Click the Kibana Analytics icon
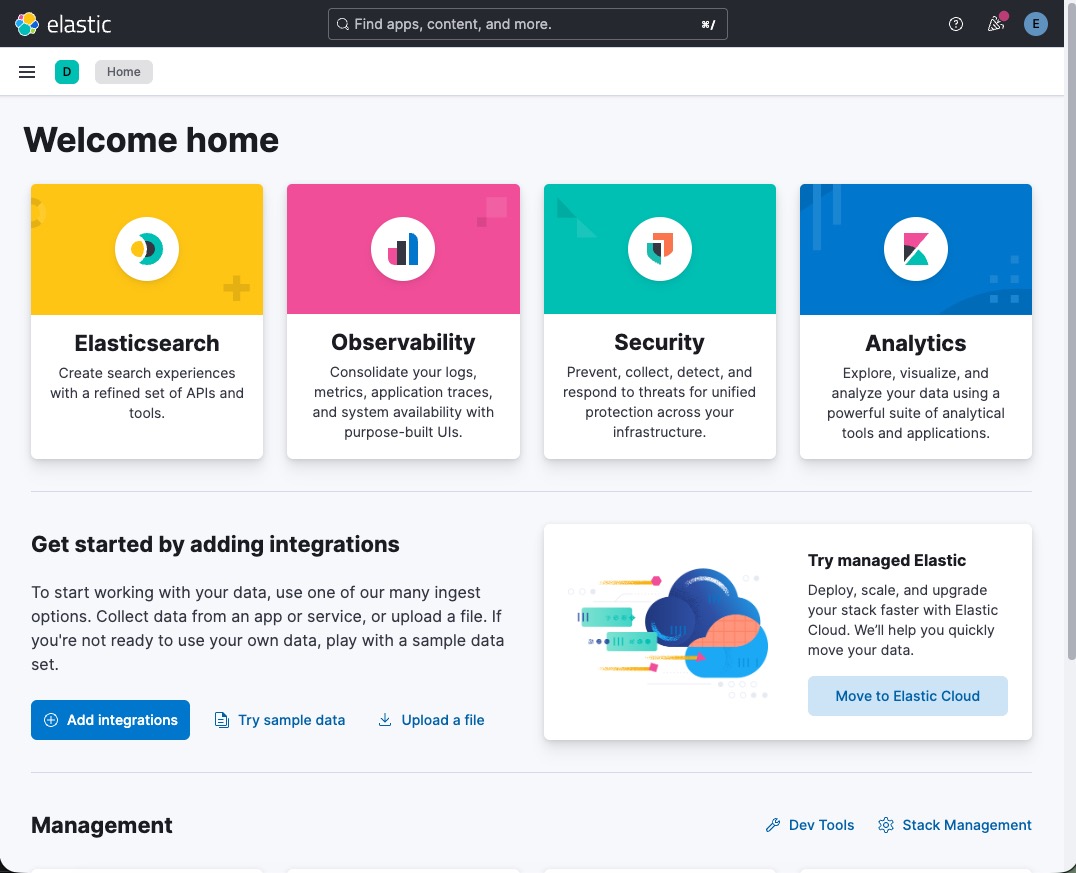Image resolution: width=1076 pixels, height=873 pixels. 915,249
